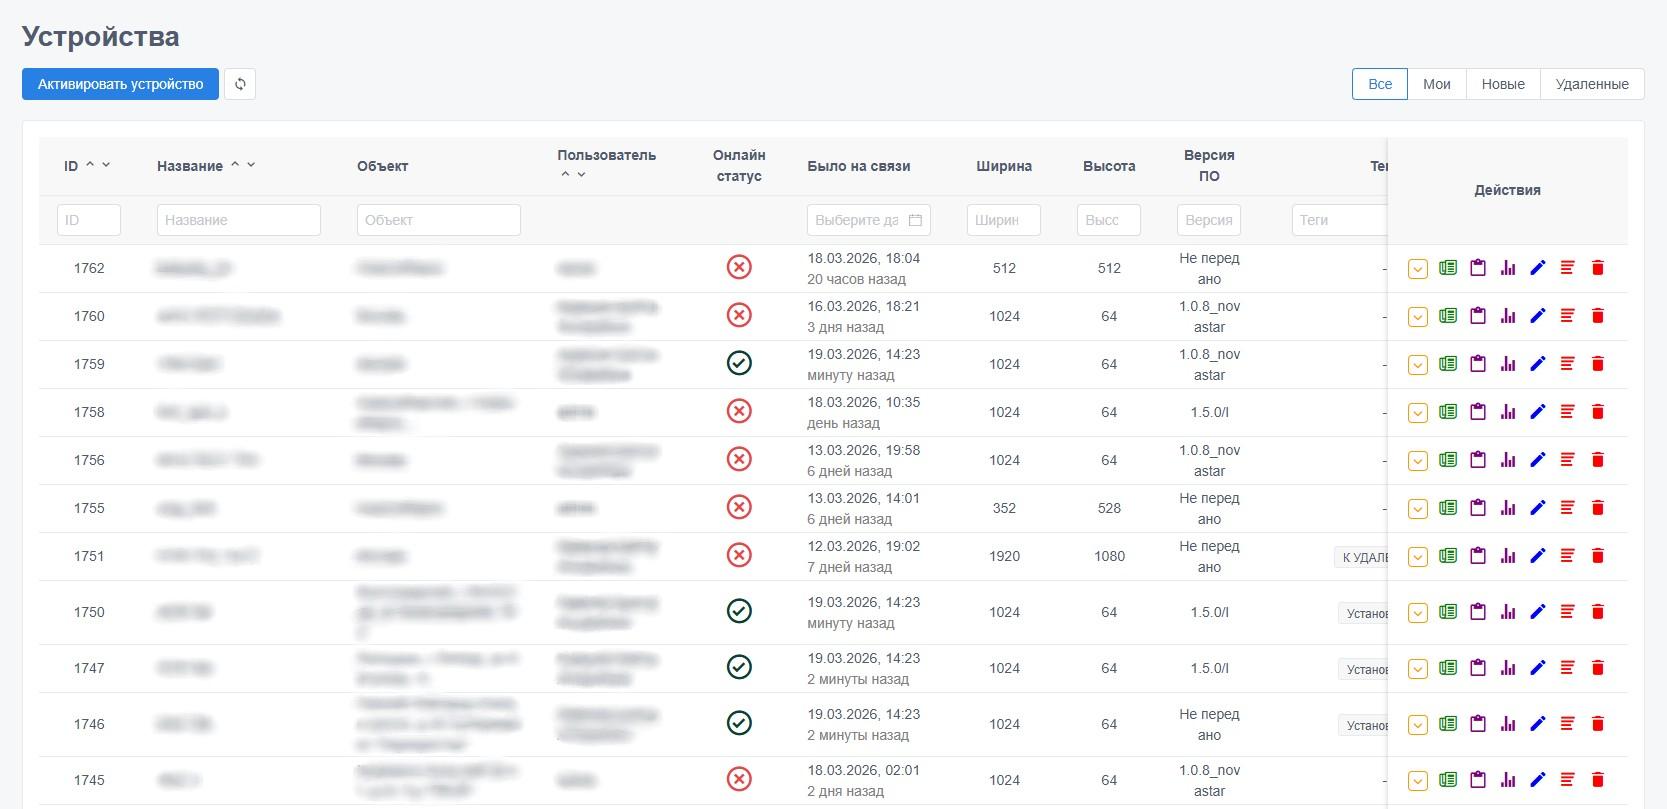Click the Ширина filter field
The height and width of the screenshot is (809, 1667).
tap(1004, 220)
